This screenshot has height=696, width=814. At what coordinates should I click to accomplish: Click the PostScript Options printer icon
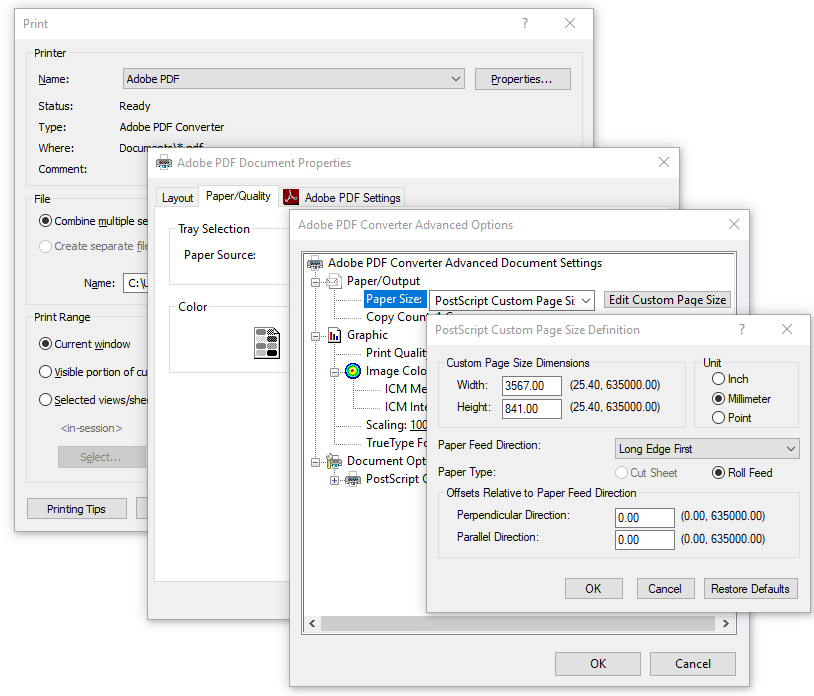(x=353, y=479)
